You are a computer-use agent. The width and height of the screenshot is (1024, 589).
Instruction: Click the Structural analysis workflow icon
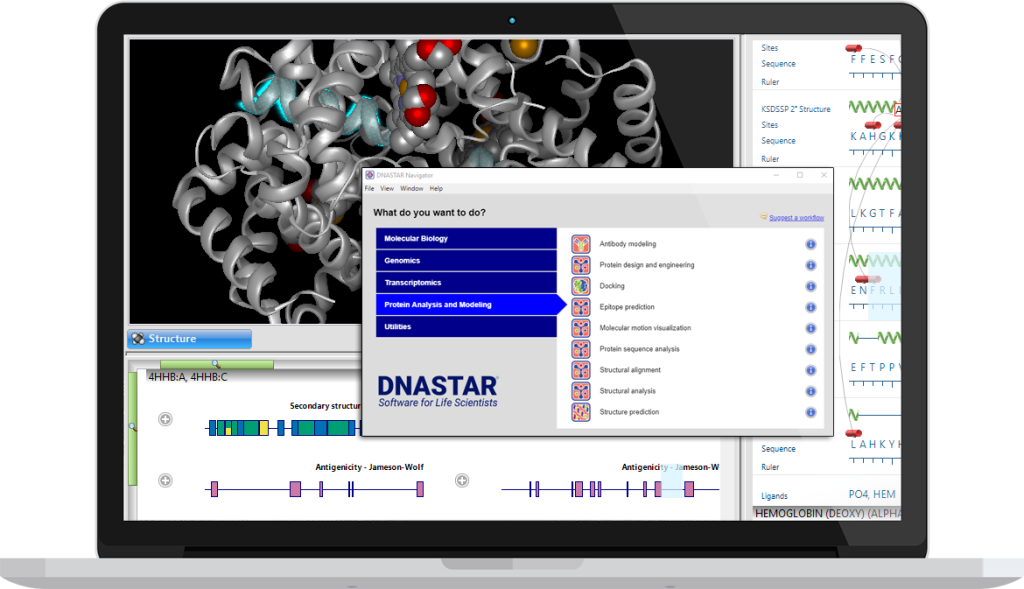581,391
